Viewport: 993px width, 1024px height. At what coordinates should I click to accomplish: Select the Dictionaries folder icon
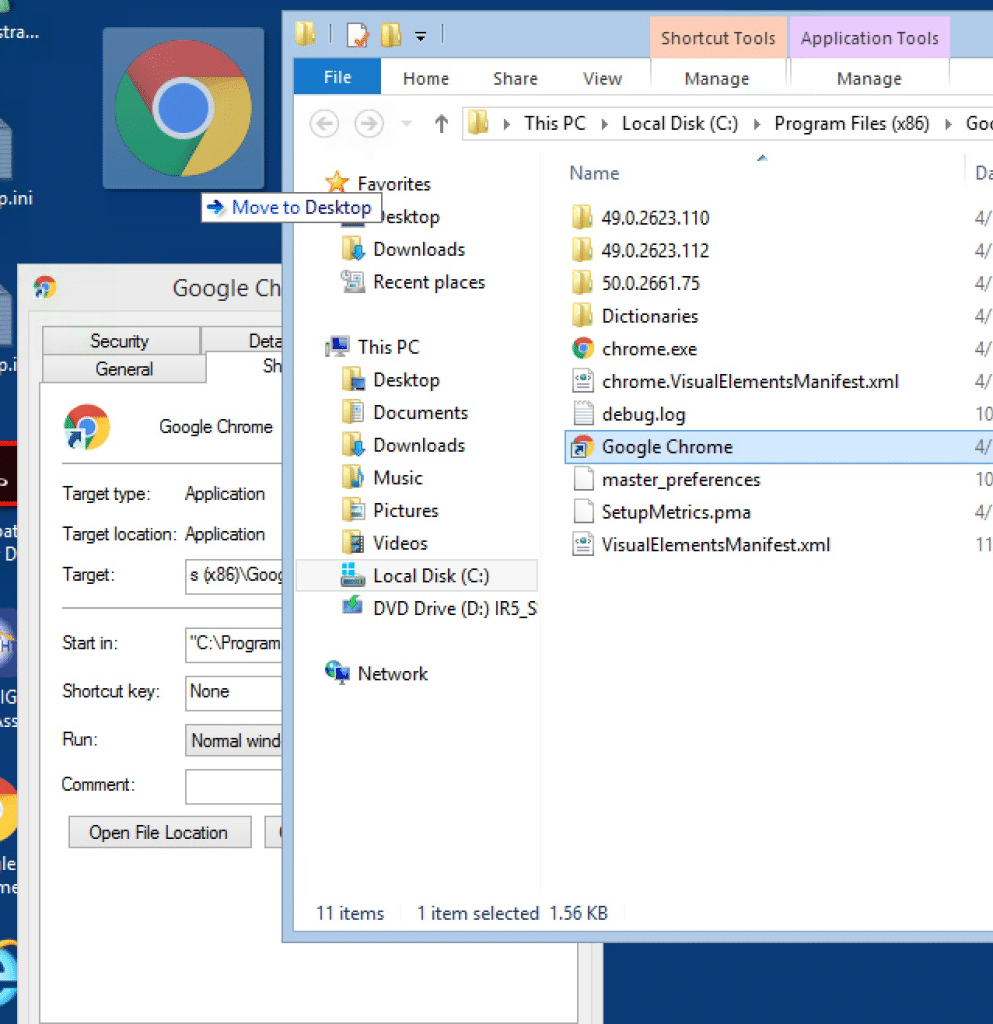coord(582,315)
